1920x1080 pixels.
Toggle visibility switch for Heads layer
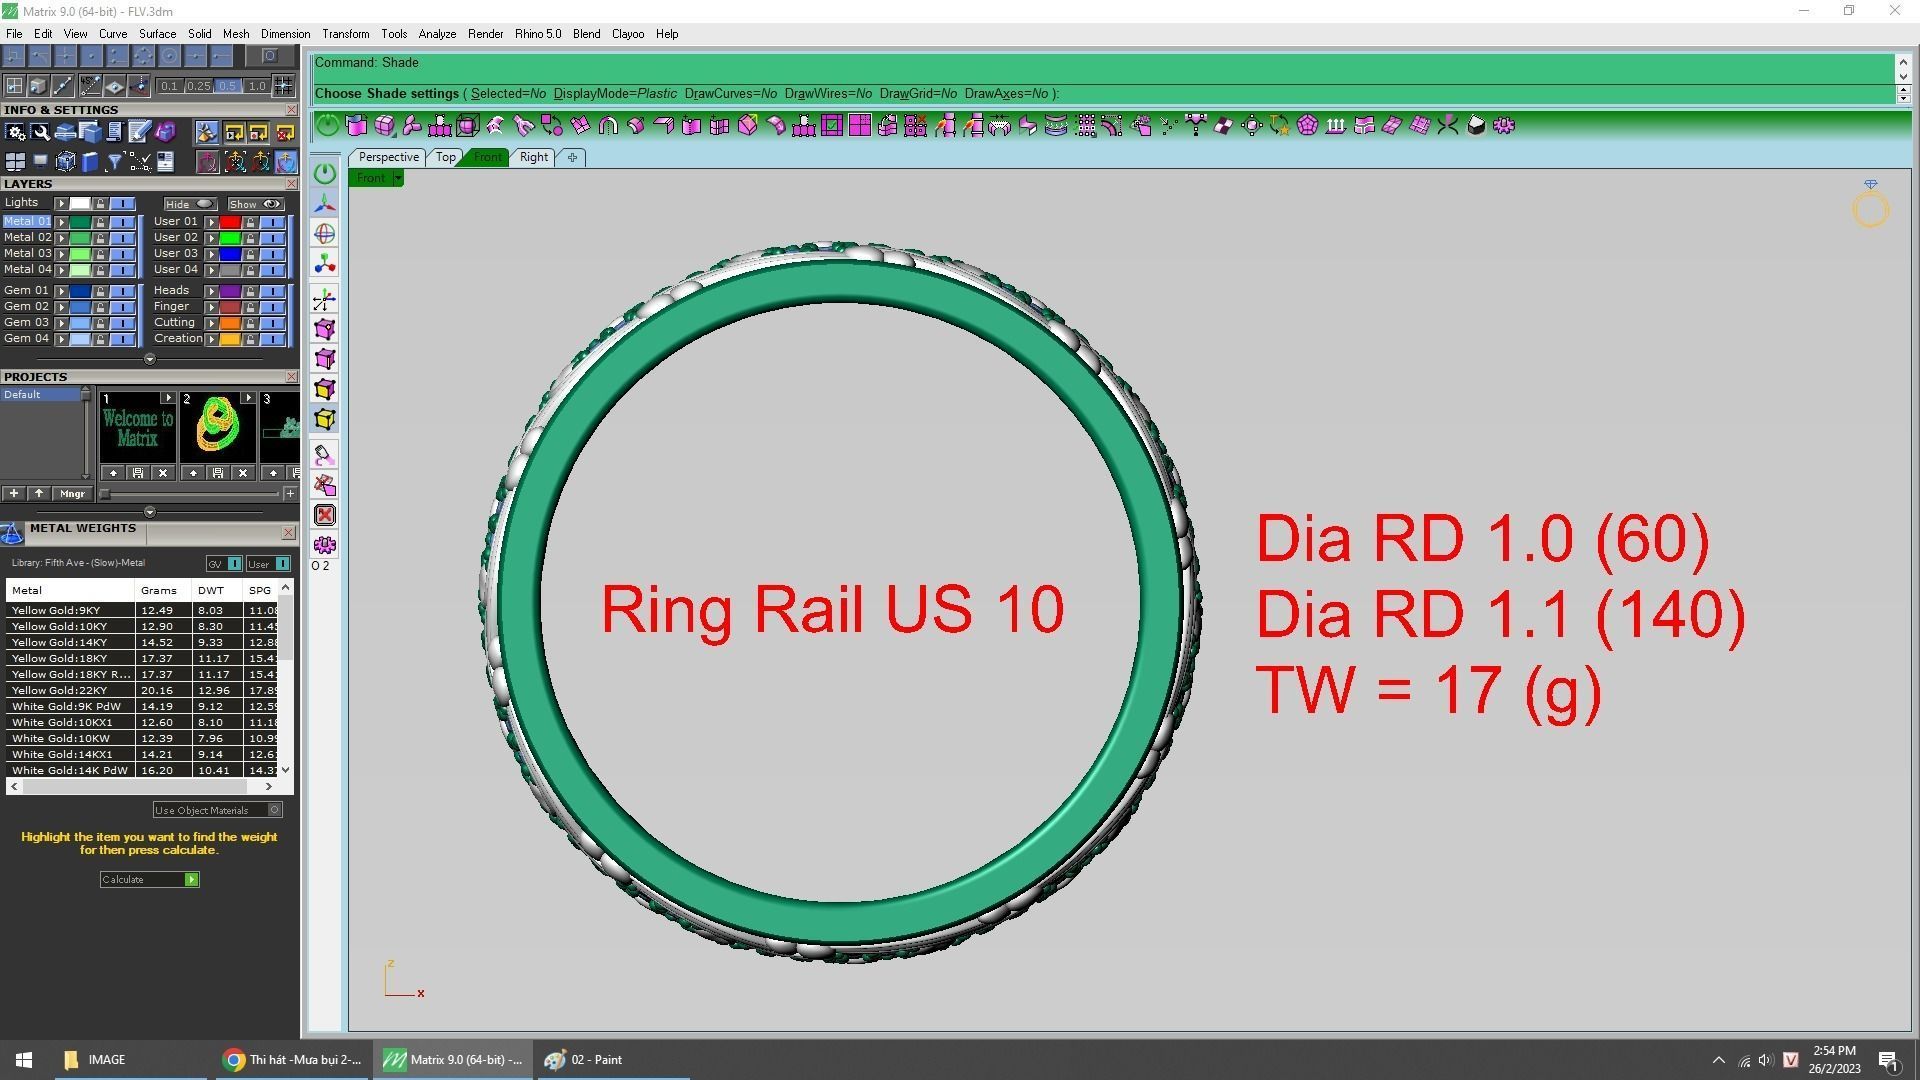pyautogui.click(x=272, y=291)
